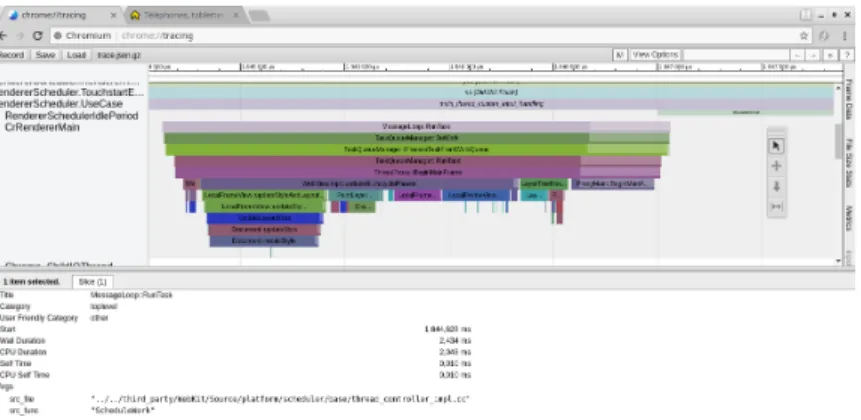Image resolution: width=861 pixels, height=420 pixels.
Task: Select the magenta LocalFrame slice
Action: pyautogui.click(x=418, y=195)
